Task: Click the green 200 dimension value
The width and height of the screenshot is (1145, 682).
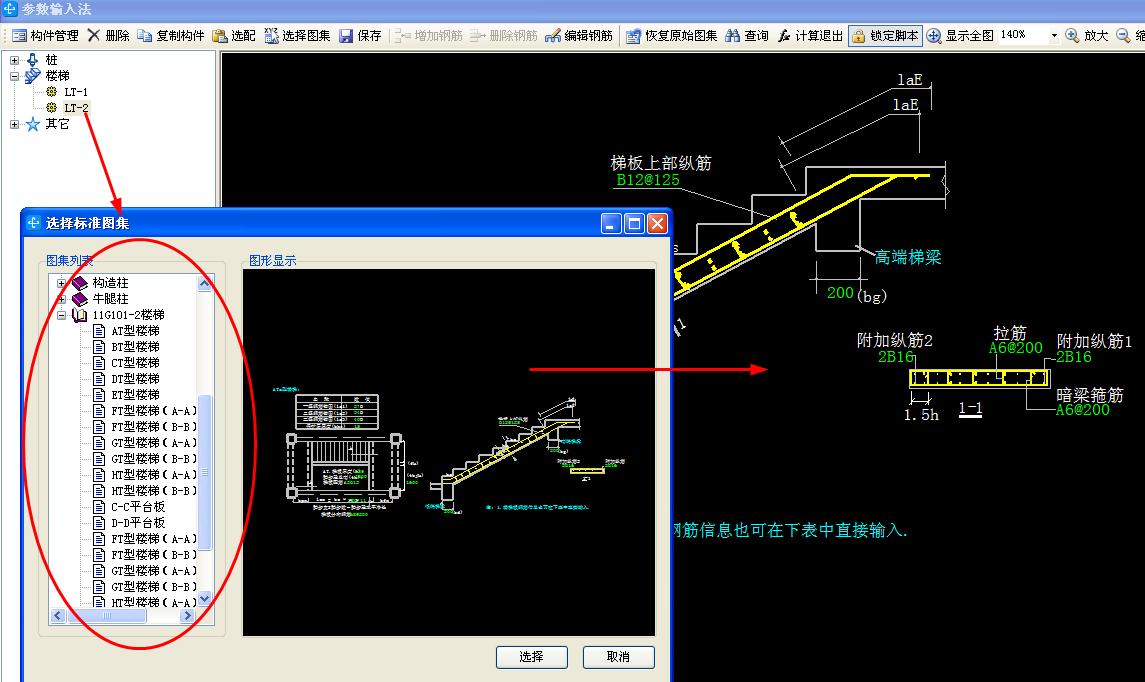Action: tap(840, 293)
